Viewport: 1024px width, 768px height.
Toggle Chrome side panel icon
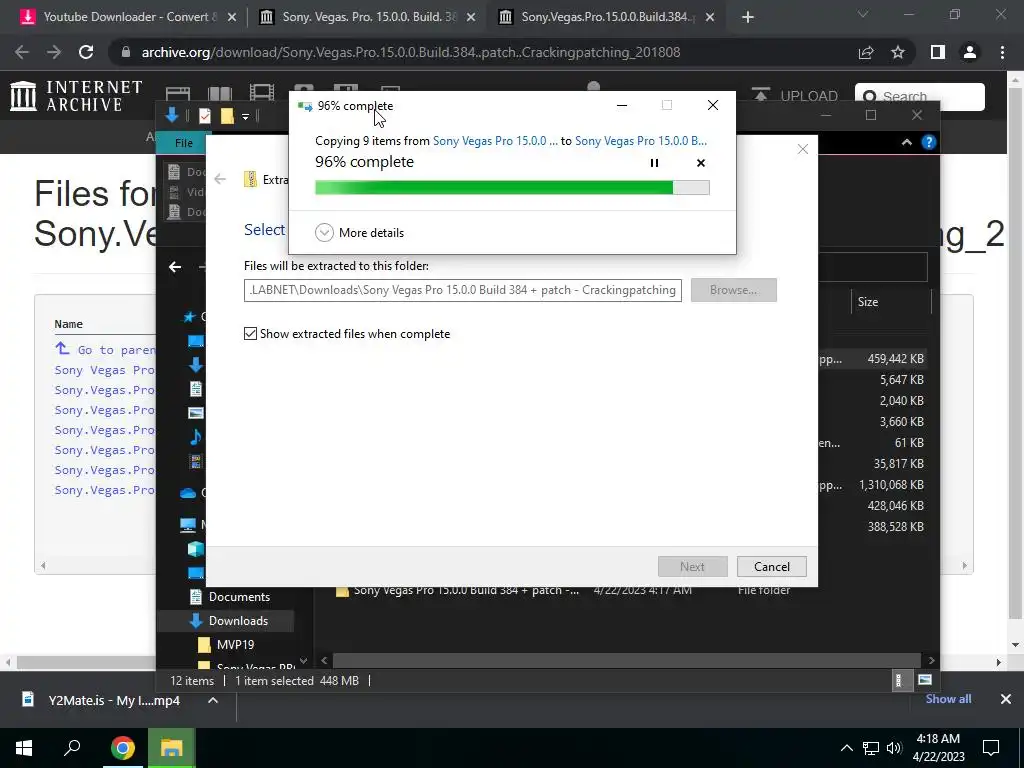point(938,52)
